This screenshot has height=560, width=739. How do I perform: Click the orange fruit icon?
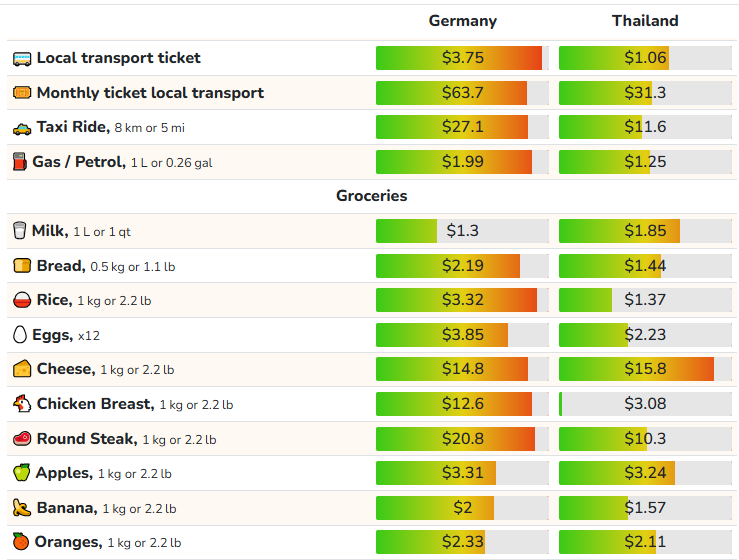(x=21, y=542)
